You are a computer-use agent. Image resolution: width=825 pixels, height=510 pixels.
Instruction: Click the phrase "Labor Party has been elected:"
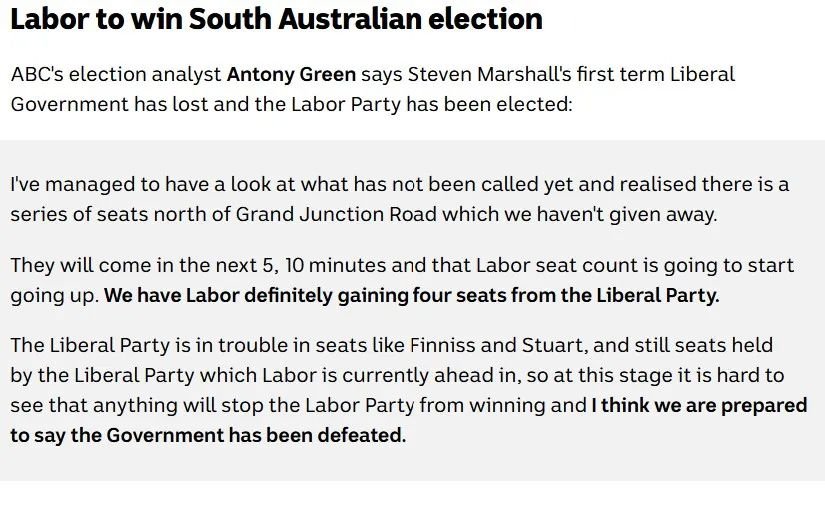coord(431,104)
